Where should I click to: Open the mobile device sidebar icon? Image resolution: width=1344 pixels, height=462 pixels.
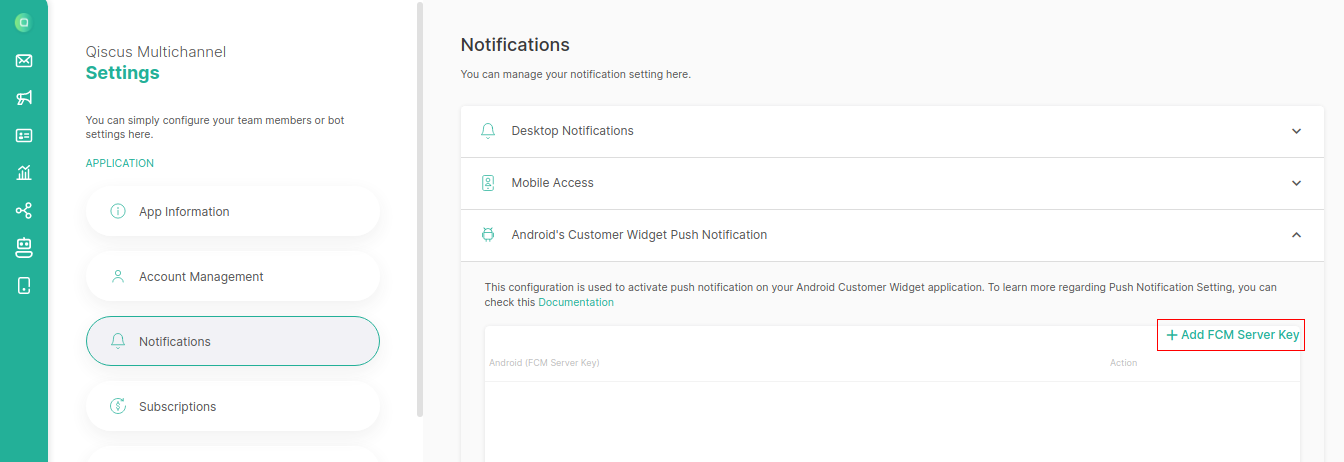point(24,285)
